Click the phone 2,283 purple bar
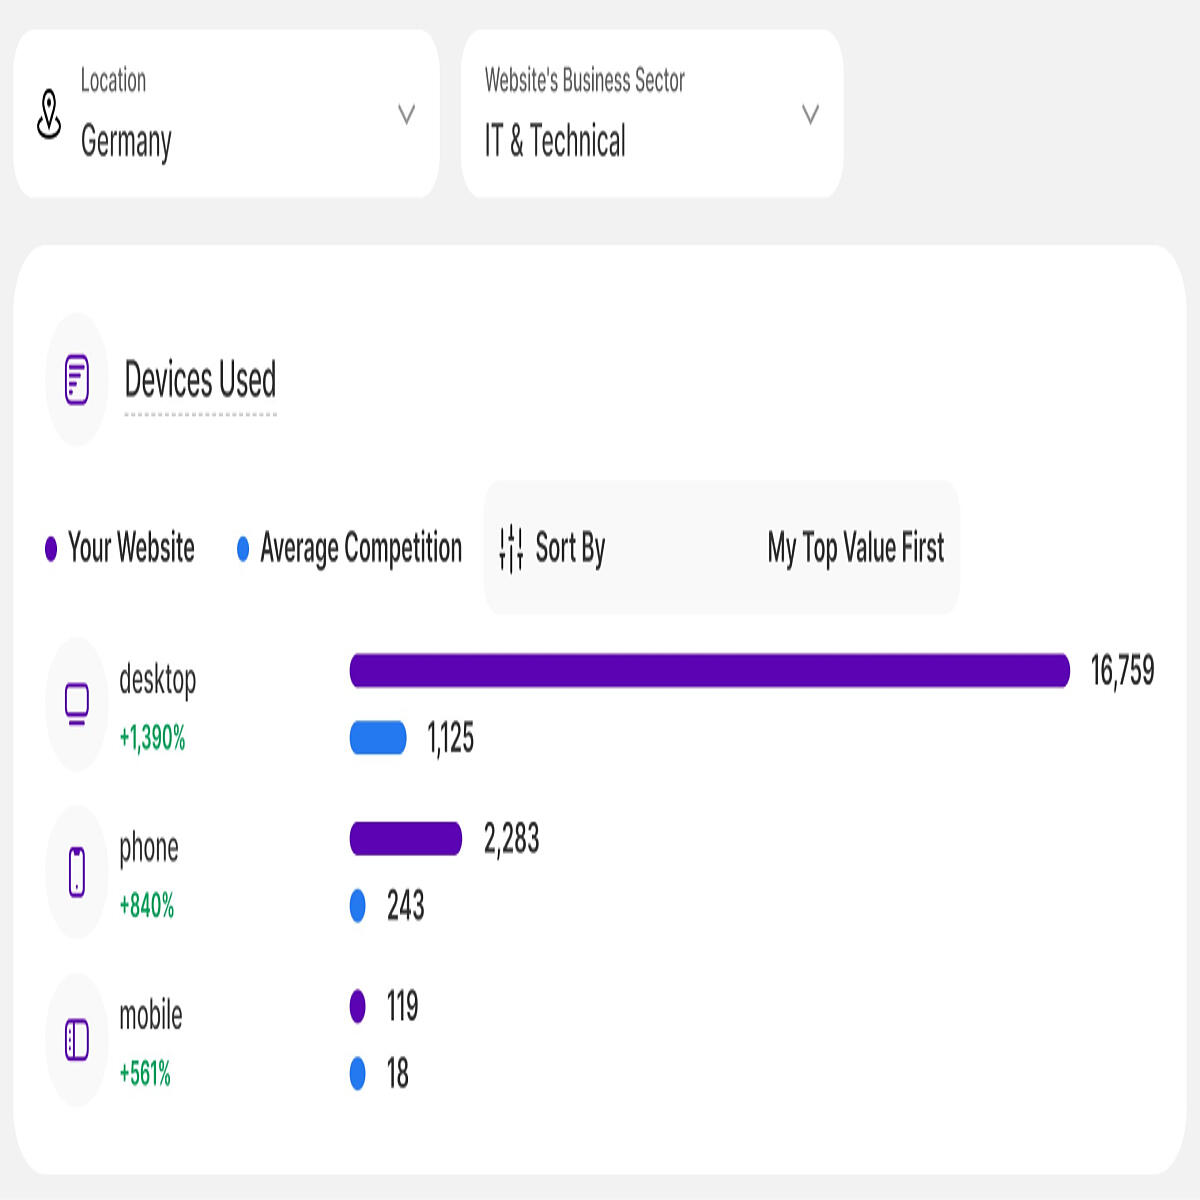This screenshot has width=1200, height=1200. click(x=406, y=838)
